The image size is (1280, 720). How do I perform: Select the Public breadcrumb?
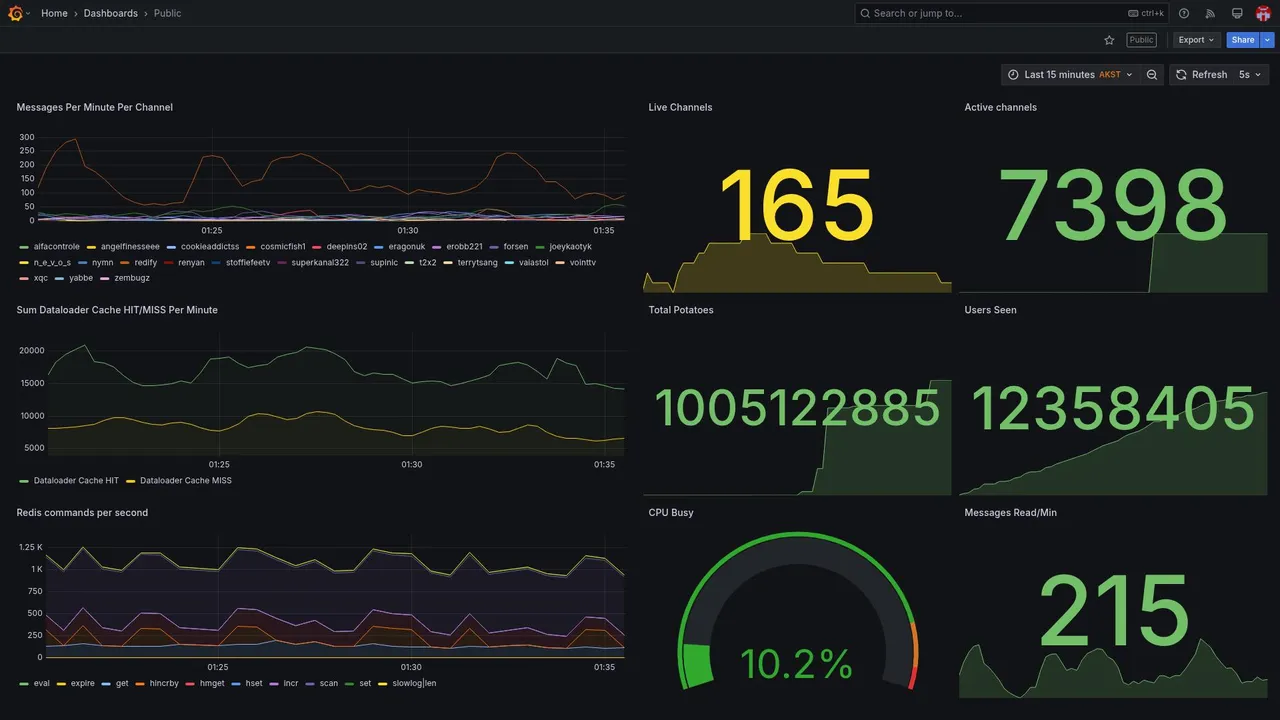click(x=168, y=13)
